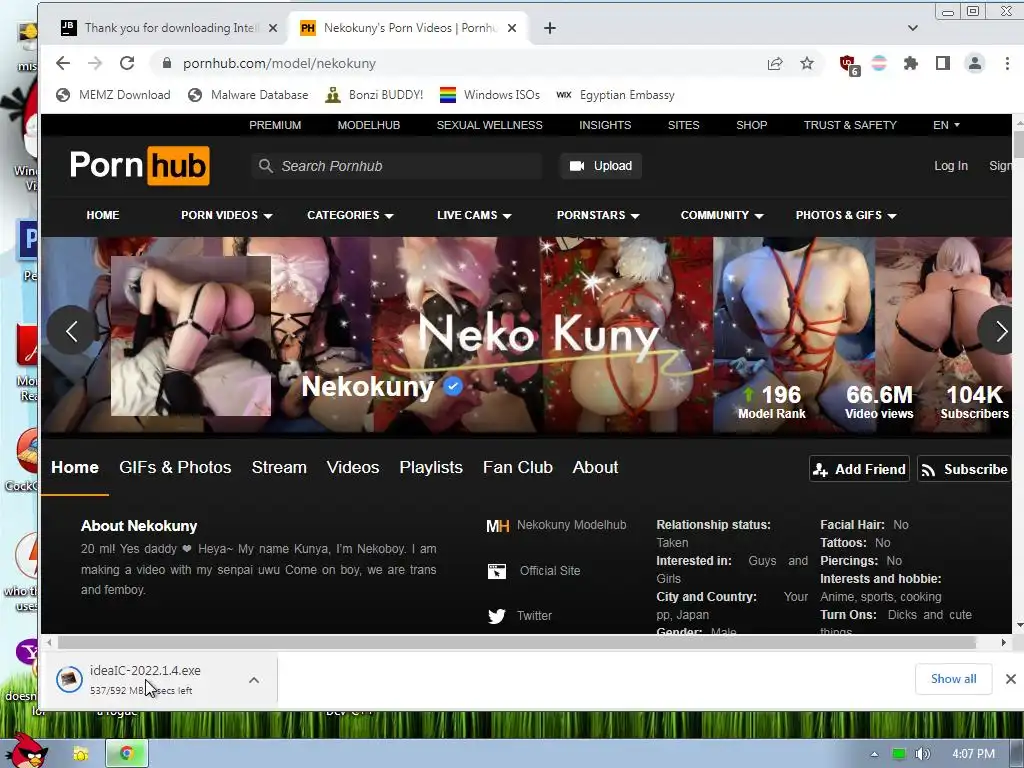Open the Malware Database bookmark
The height and width of the screenshot is (768, 1024).
(248, 95)
